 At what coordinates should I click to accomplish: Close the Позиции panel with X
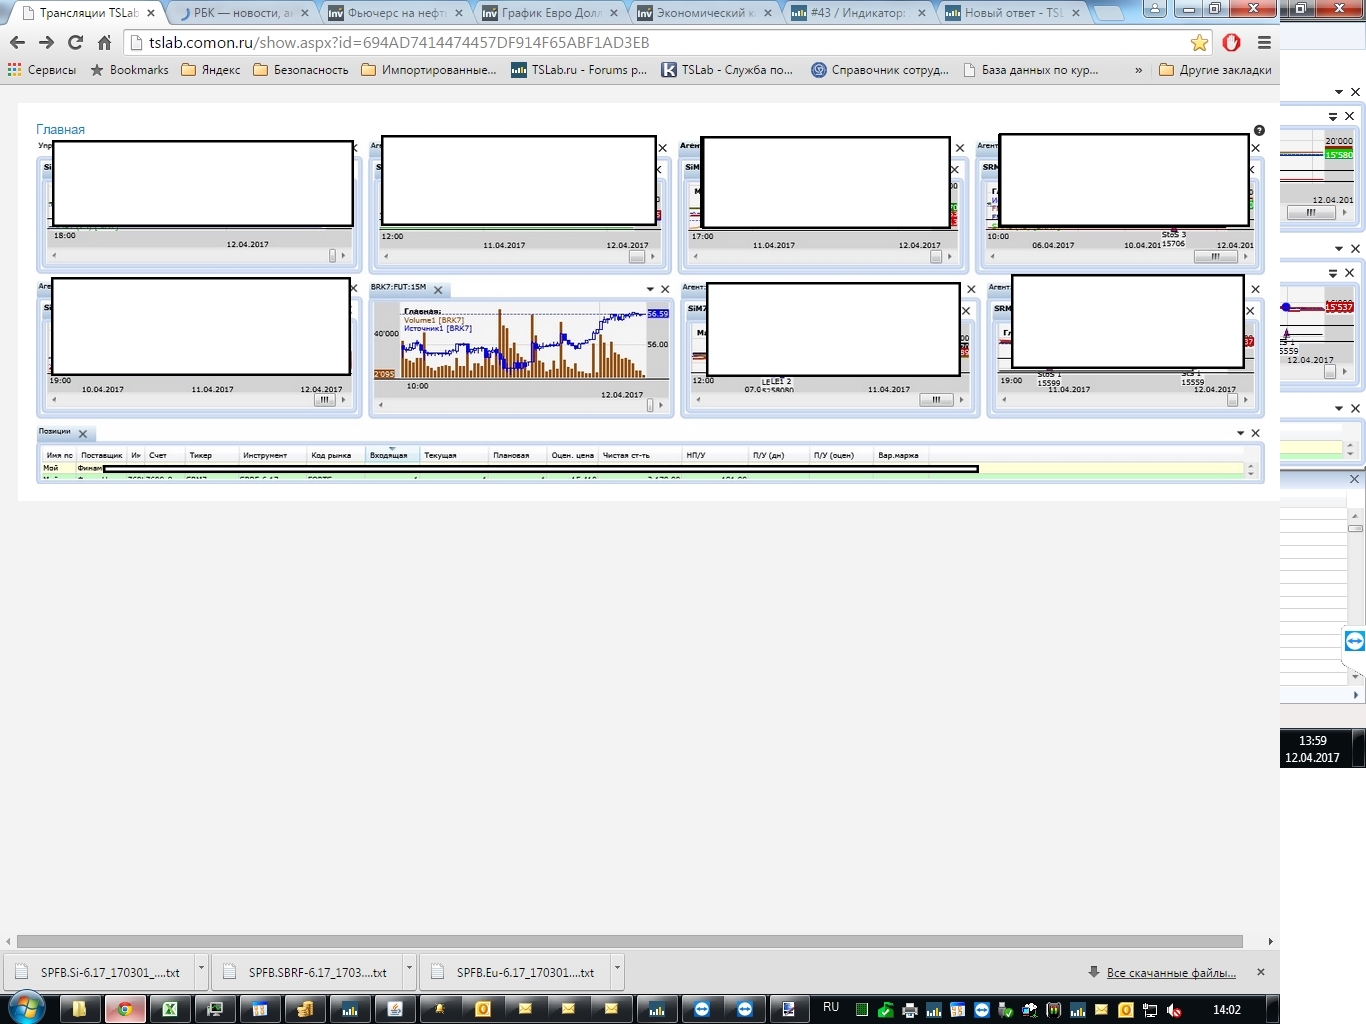pos(1256,433)
